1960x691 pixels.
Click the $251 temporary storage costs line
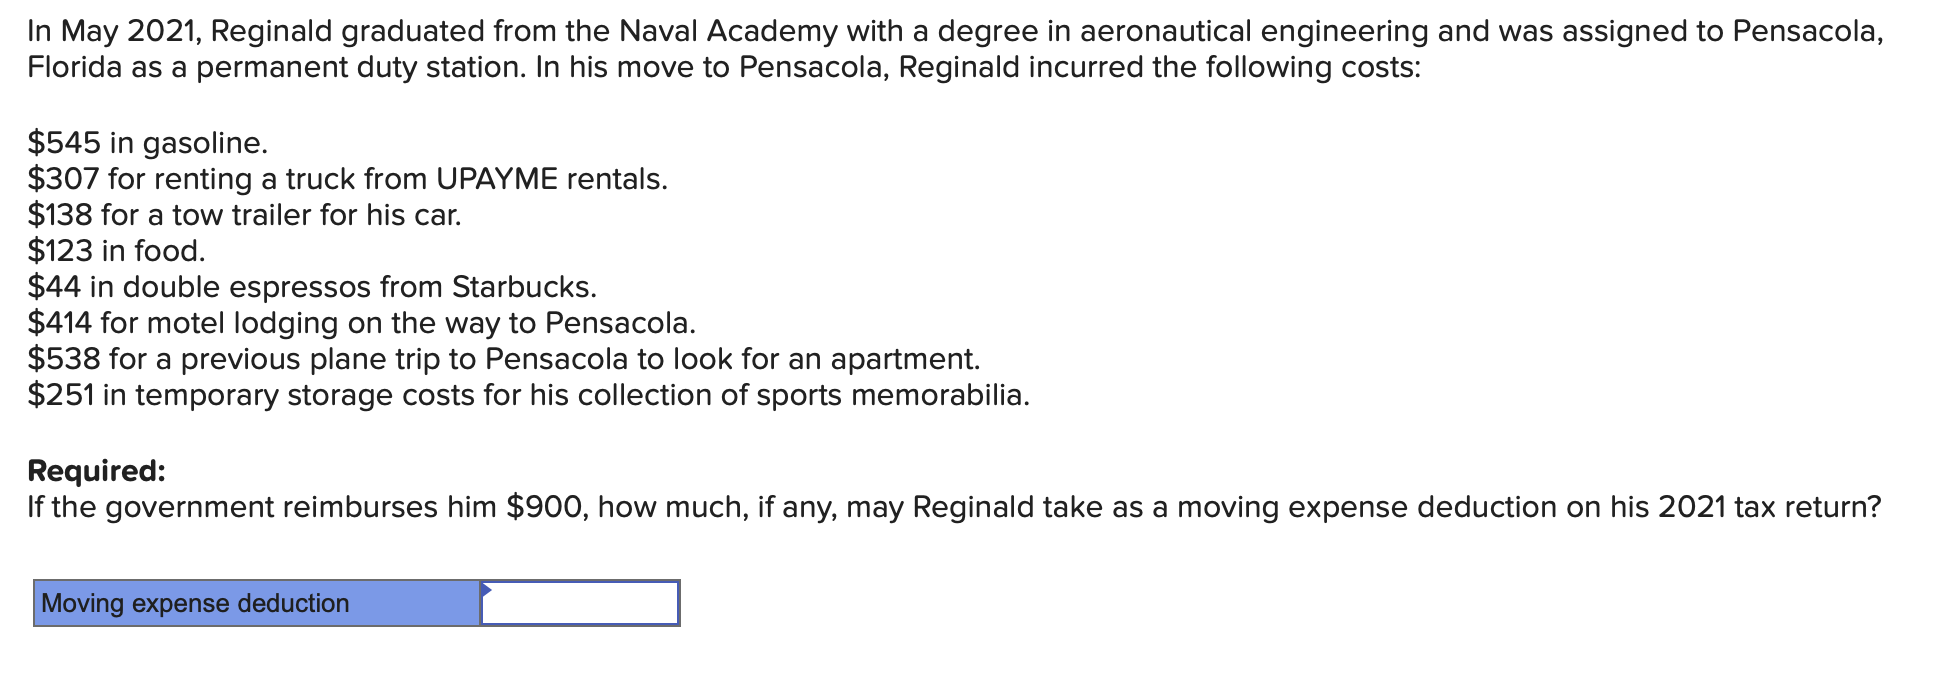click(528, 395)
